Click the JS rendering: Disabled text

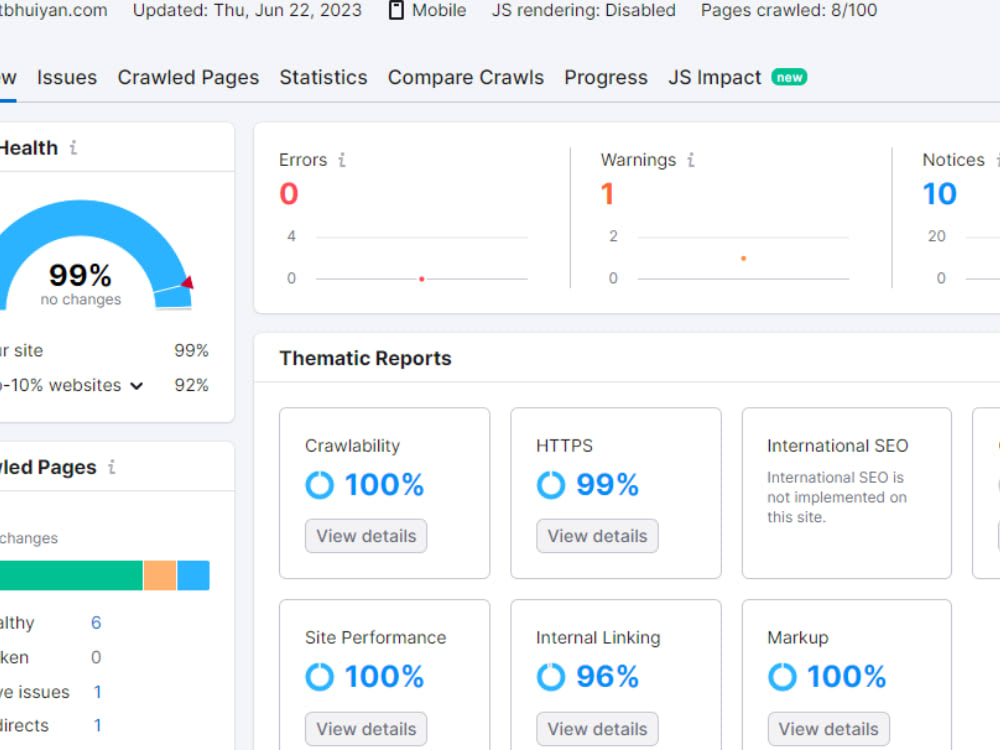(584, 10)
